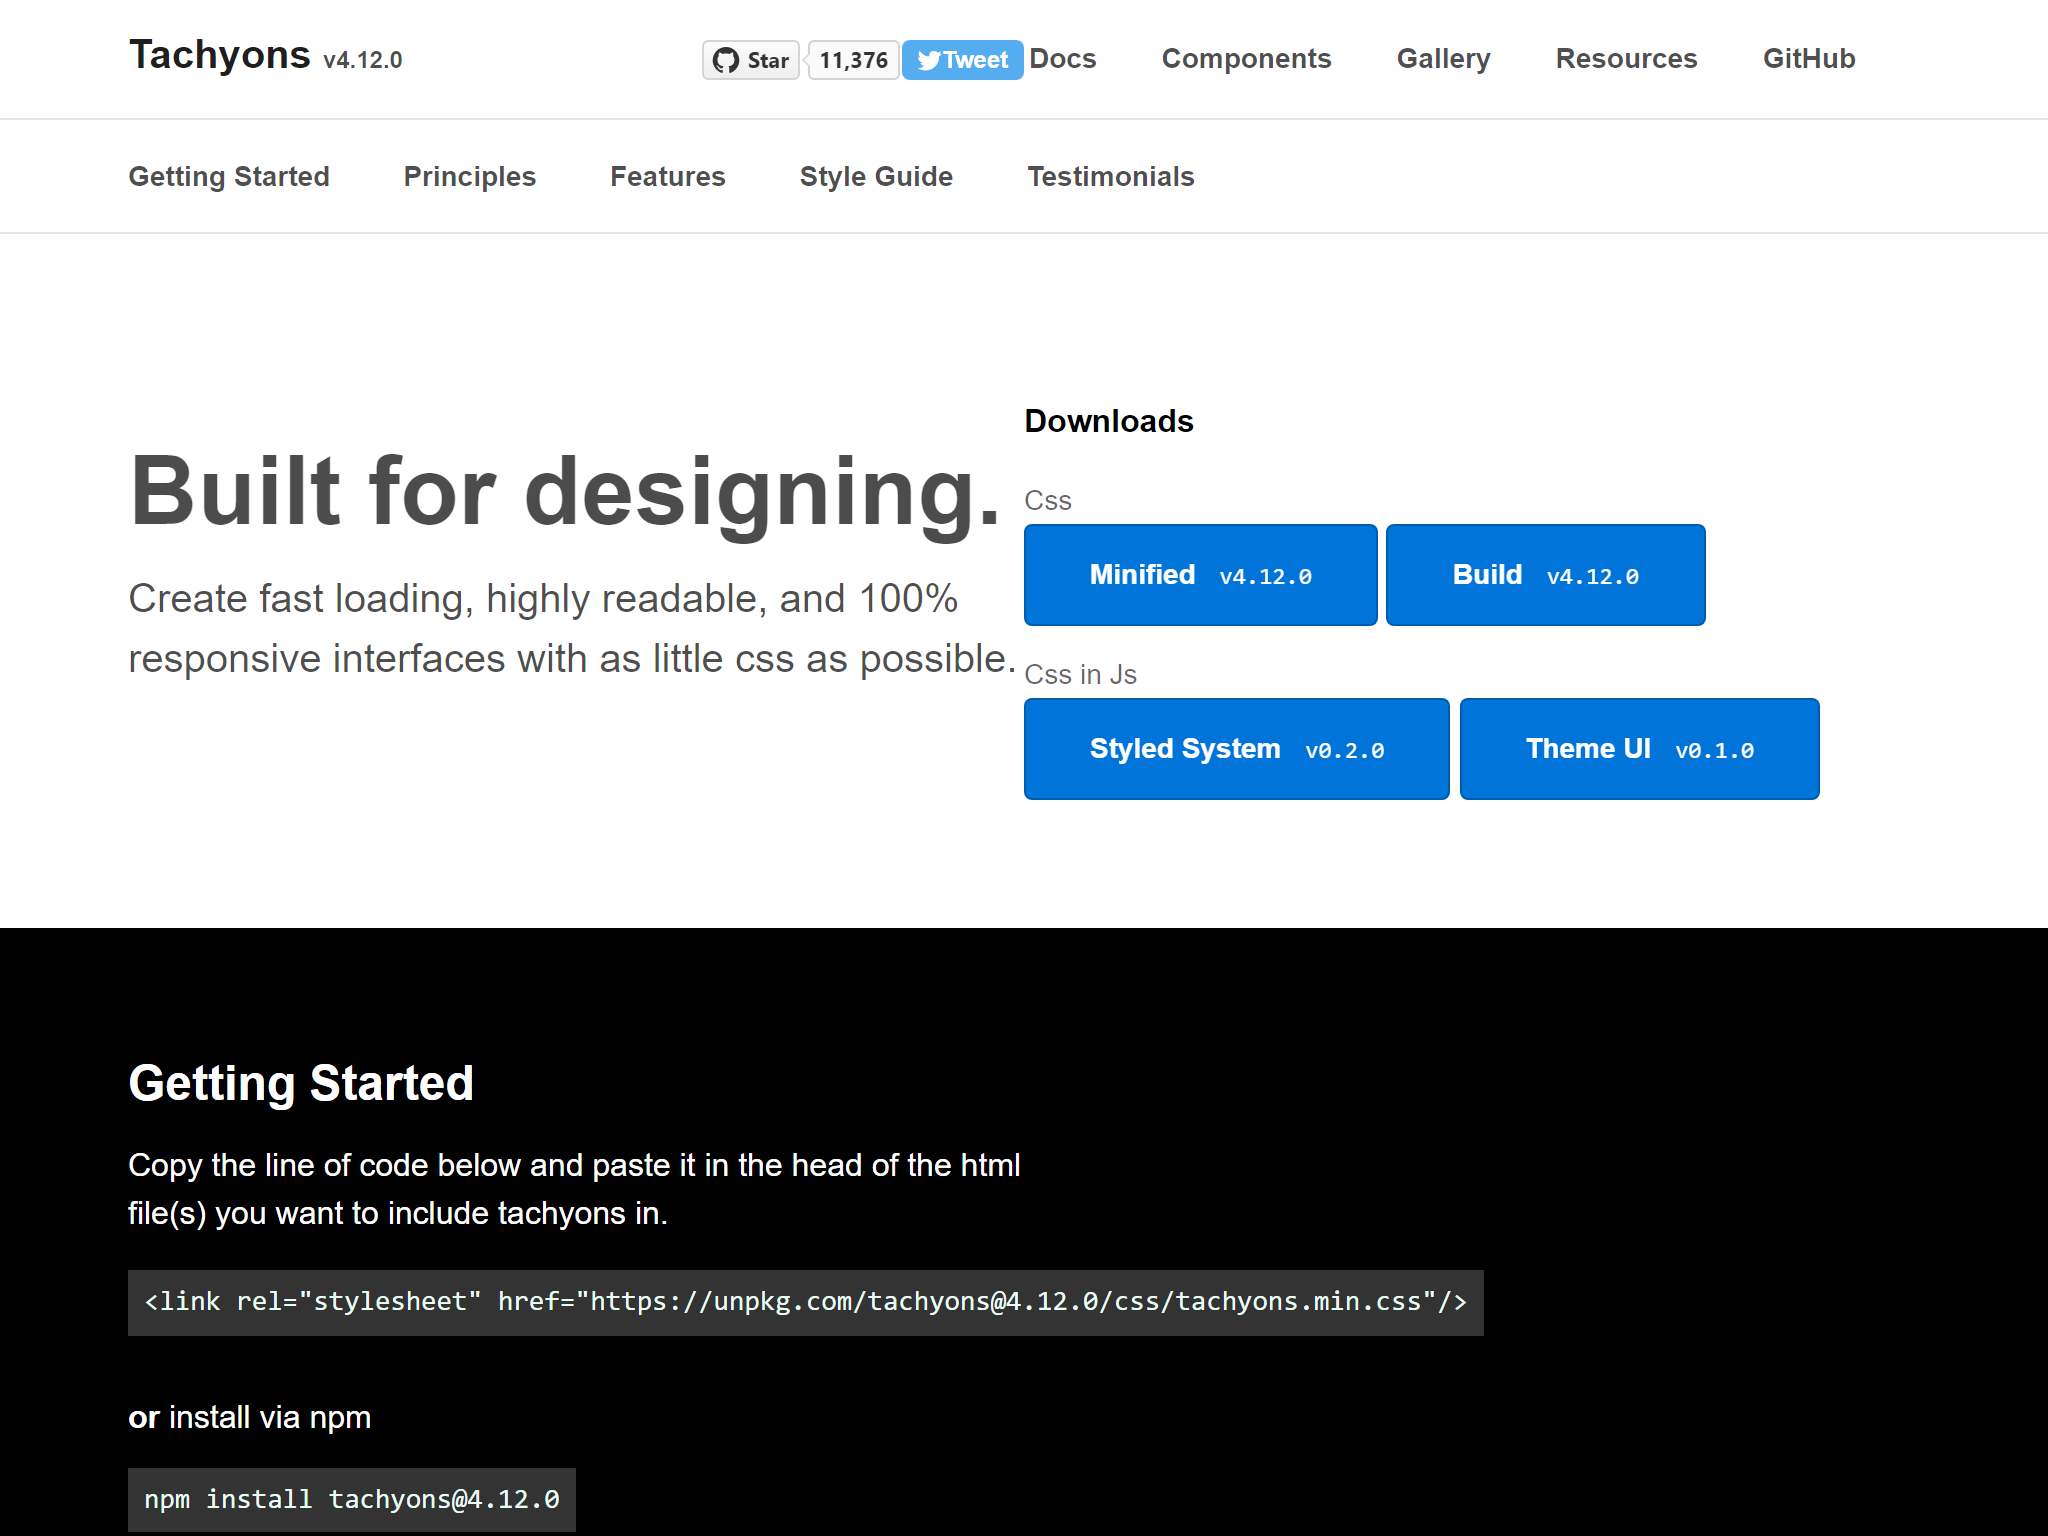
Task: Open the Docs page
Action: pyautogui.click(x=1063, y=59)
